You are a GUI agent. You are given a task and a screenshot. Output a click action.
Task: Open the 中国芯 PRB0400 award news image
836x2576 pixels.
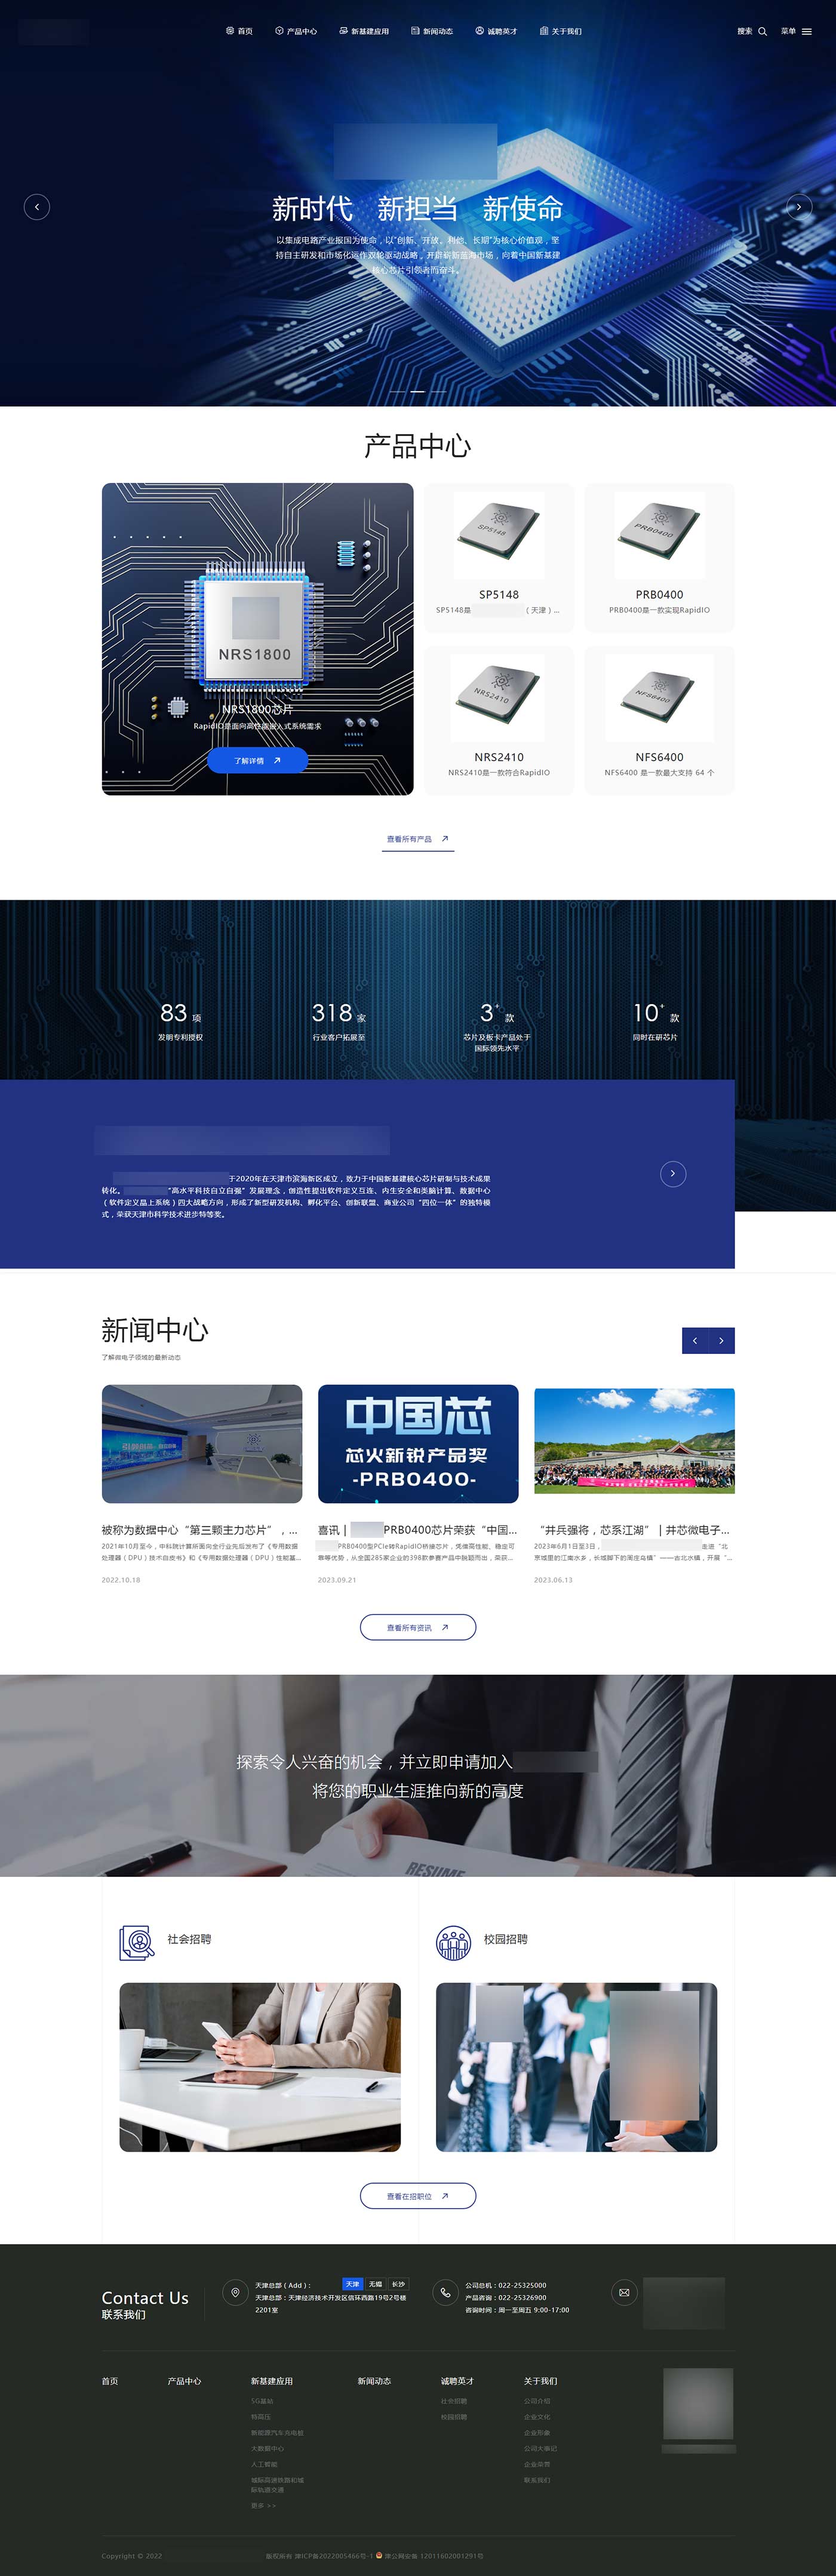tap(418, 1444)
